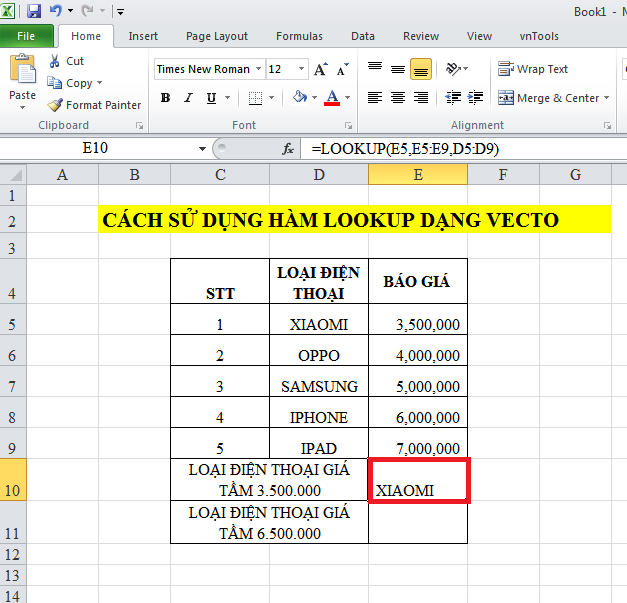Select Top Align icon
Screen dimensions: 627x603
coord(375,69)
